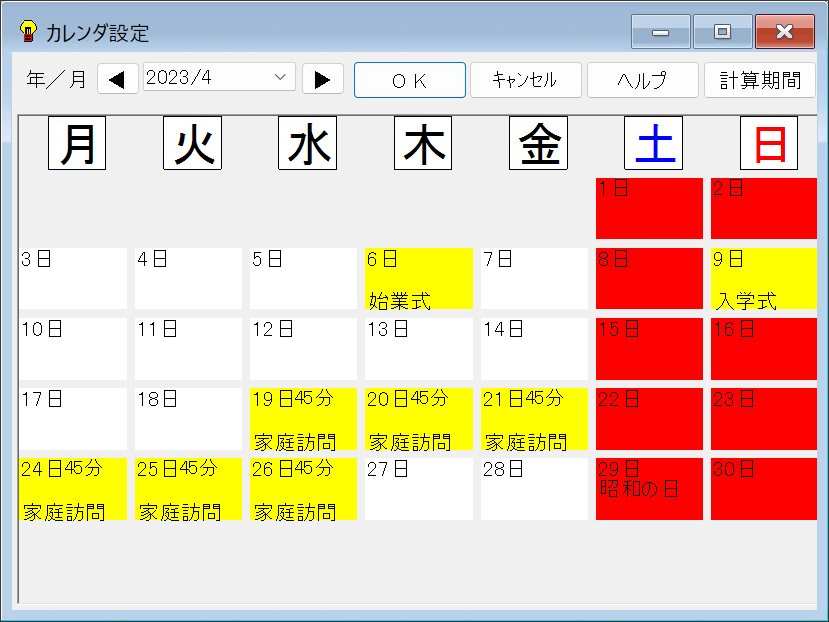Click the lightbulb app icon in title bar
The image size is (829, 622).
pos(28,31)
